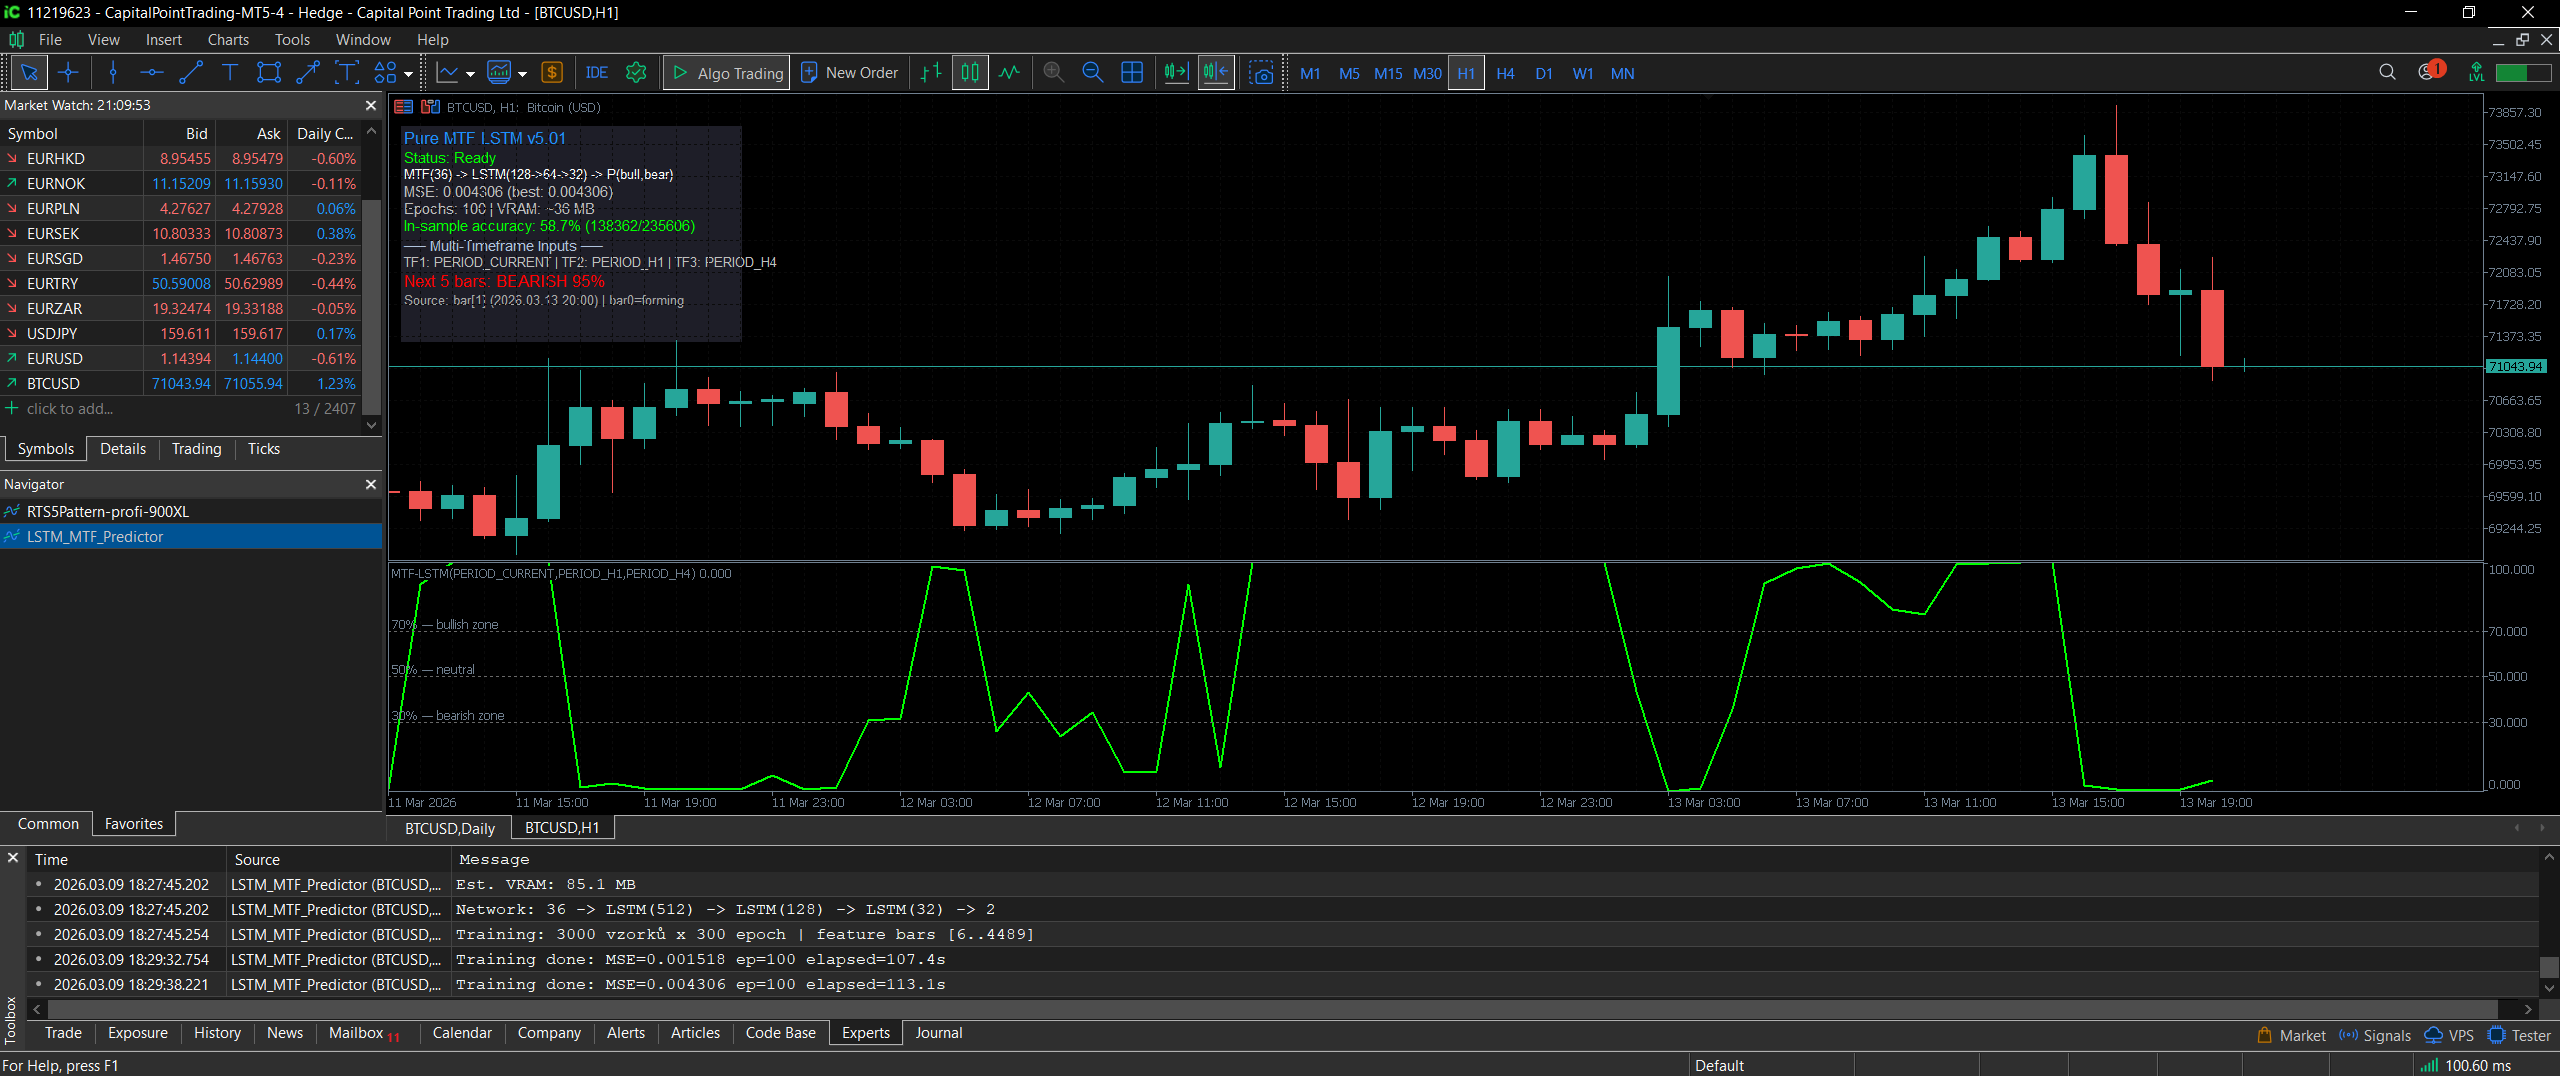Switch the chart to candlestick display
The width and height of the screenshot is (2560, 1076).
(968, 72)
